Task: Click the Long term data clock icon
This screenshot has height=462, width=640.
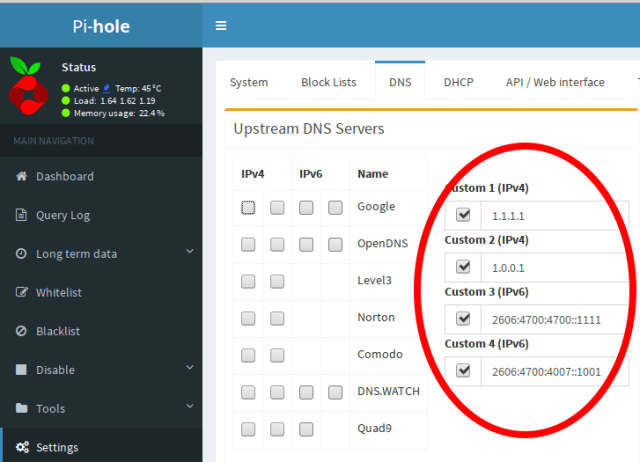Action: tap(21, 254)
